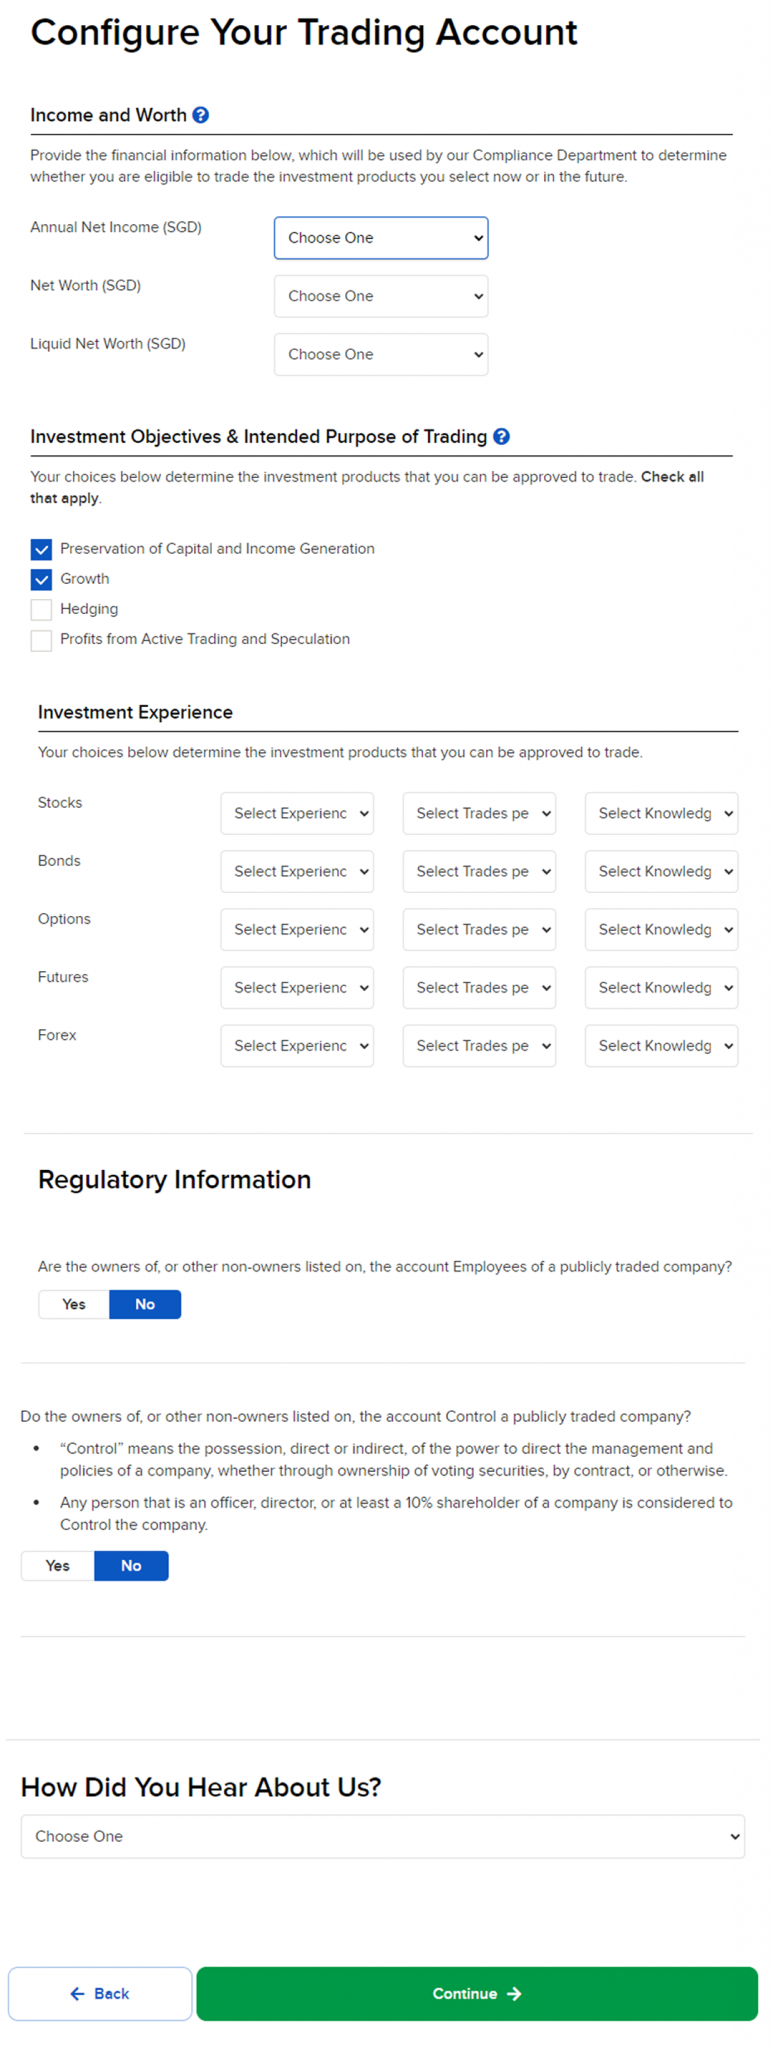Open Options knowledge level dropdown
Viewport: 773px width, 2048px height.
(661, 929)
